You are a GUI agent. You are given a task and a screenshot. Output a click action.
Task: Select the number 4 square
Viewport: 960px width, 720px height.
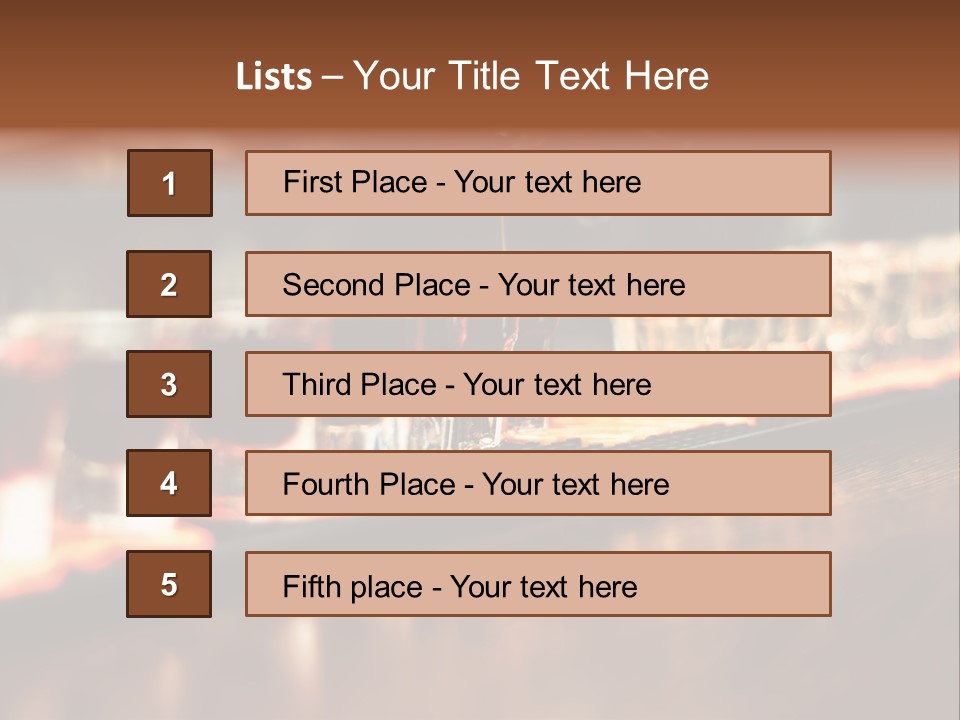pos(169,483)
